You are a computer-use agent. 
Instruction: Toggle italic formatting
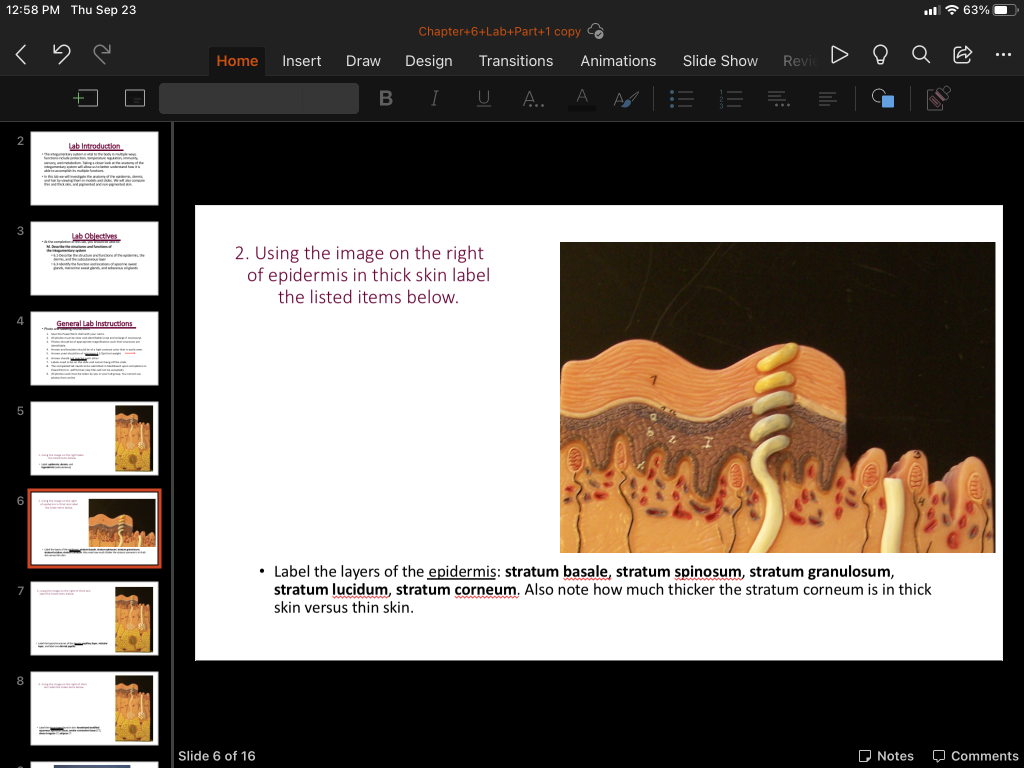pos(435,98)
